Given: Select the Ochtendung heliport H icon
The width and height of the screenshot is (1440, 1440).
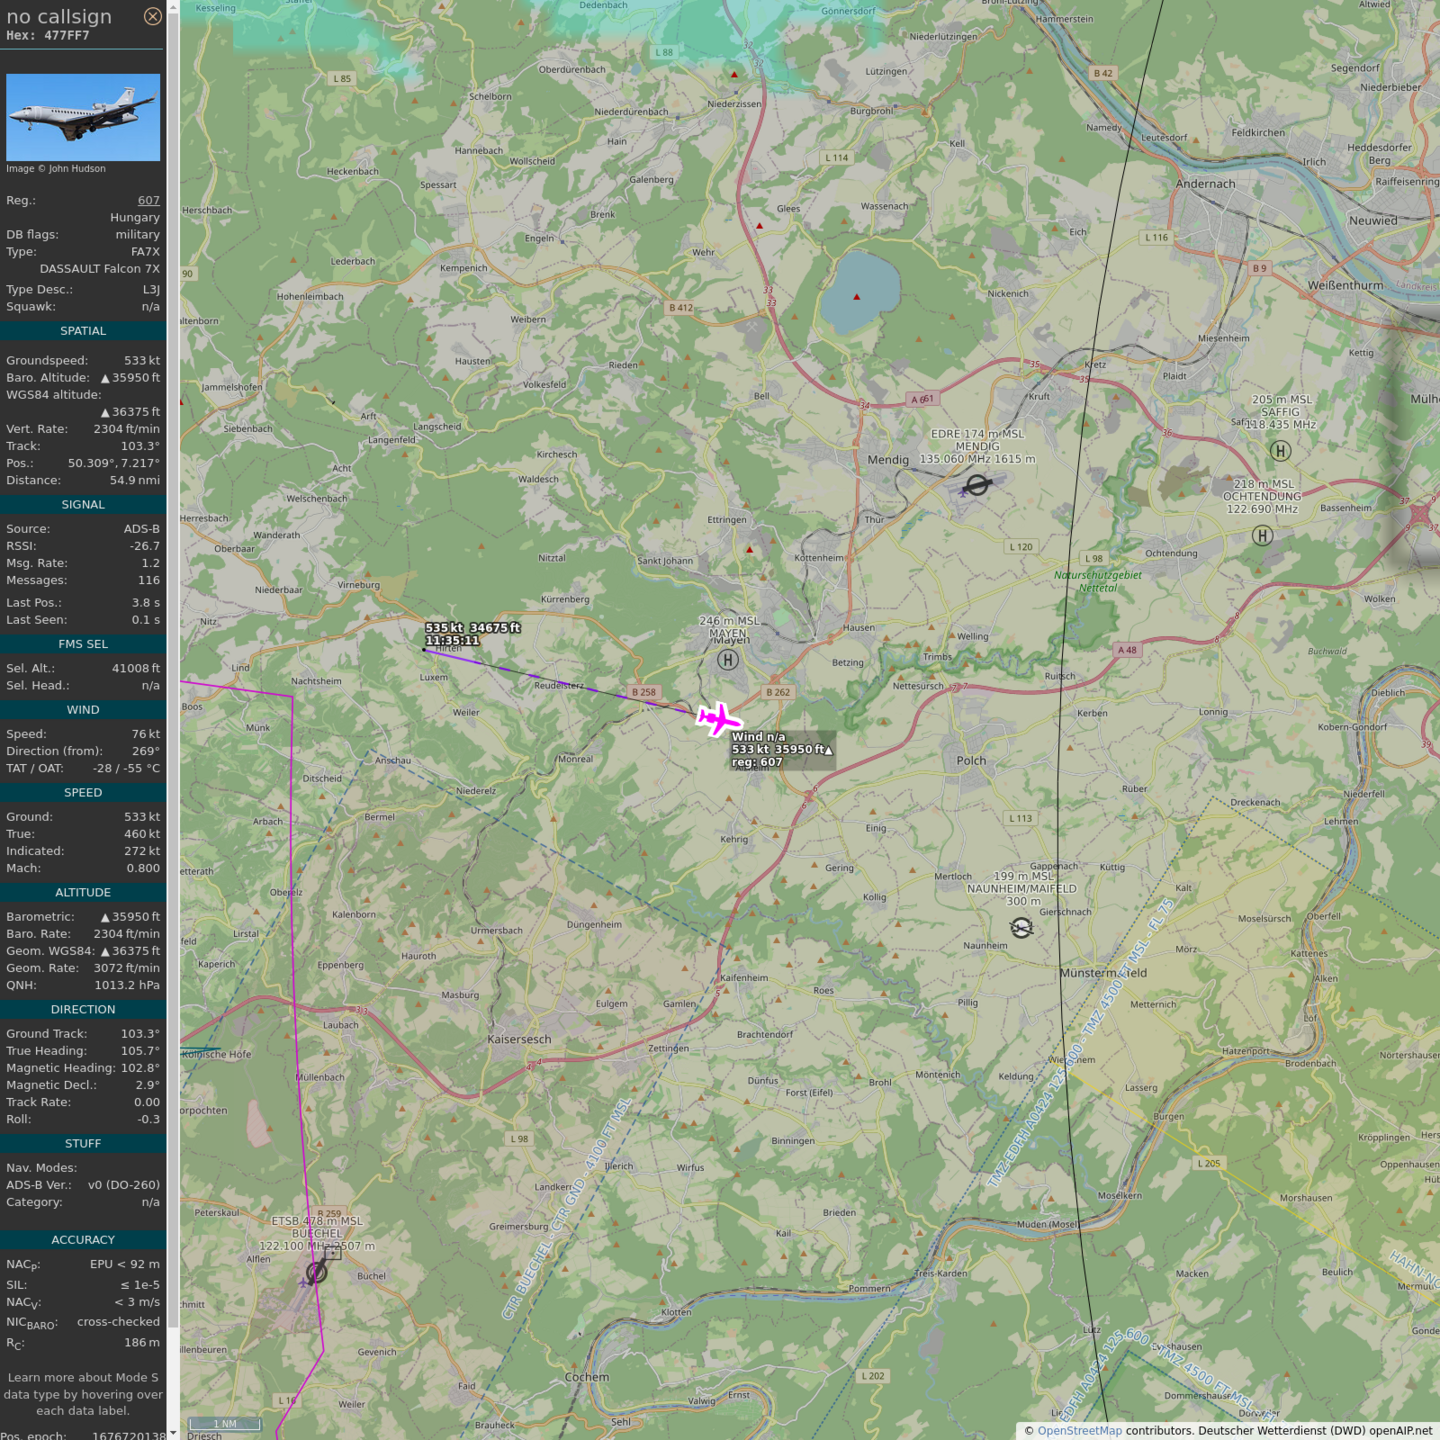Looking at the screenshot, I should pyautogui.click(x=1263, y=536).
